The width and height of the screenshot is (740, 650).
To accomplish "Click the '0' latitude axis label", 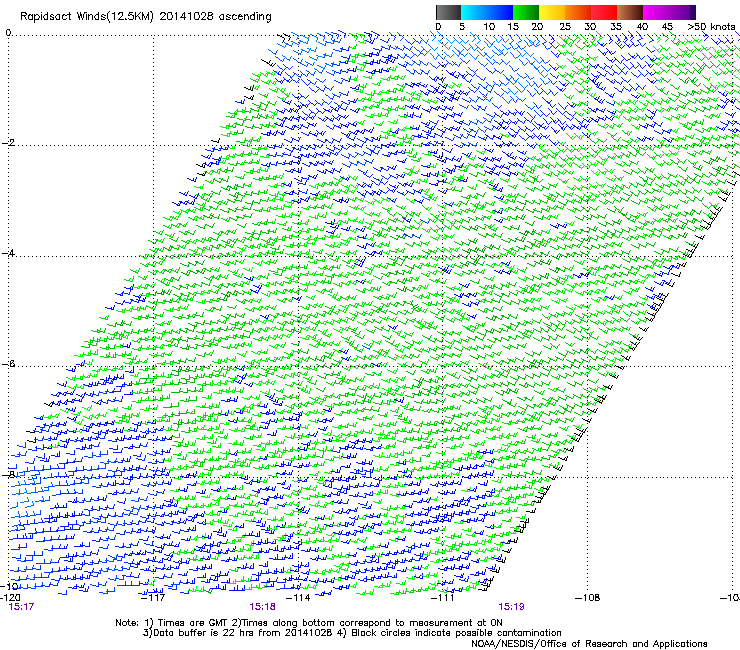I will pos(8,33).
